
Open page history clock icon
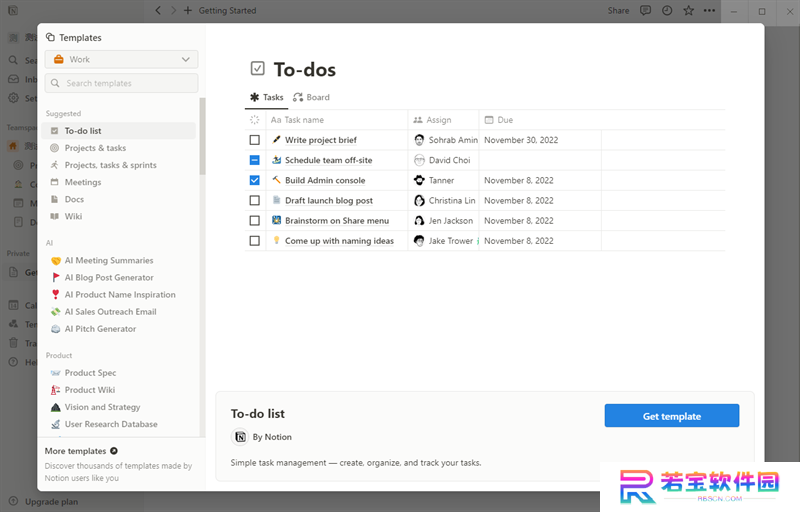(667, 10)
